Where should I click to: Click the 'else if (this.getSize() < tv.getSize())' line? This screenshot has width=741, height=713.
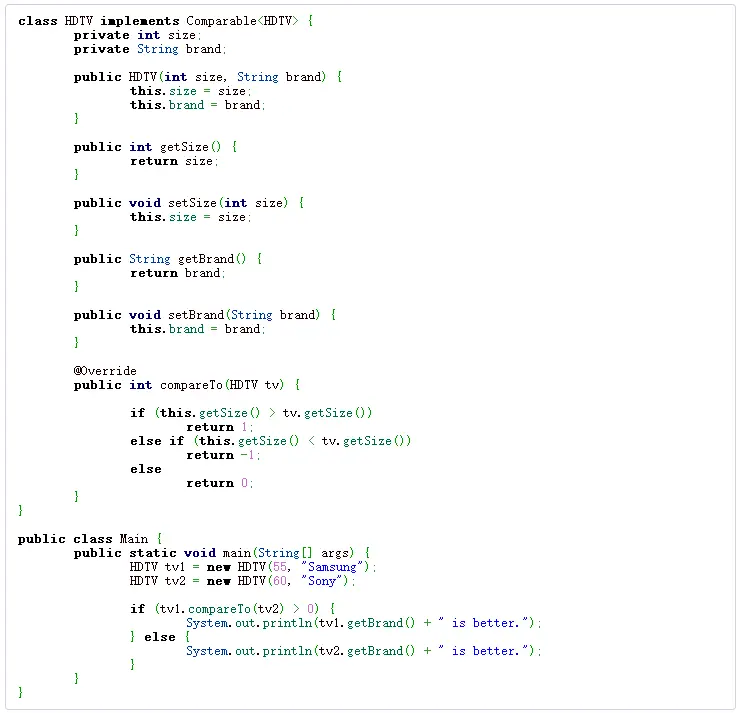click(x=271, y=441)
